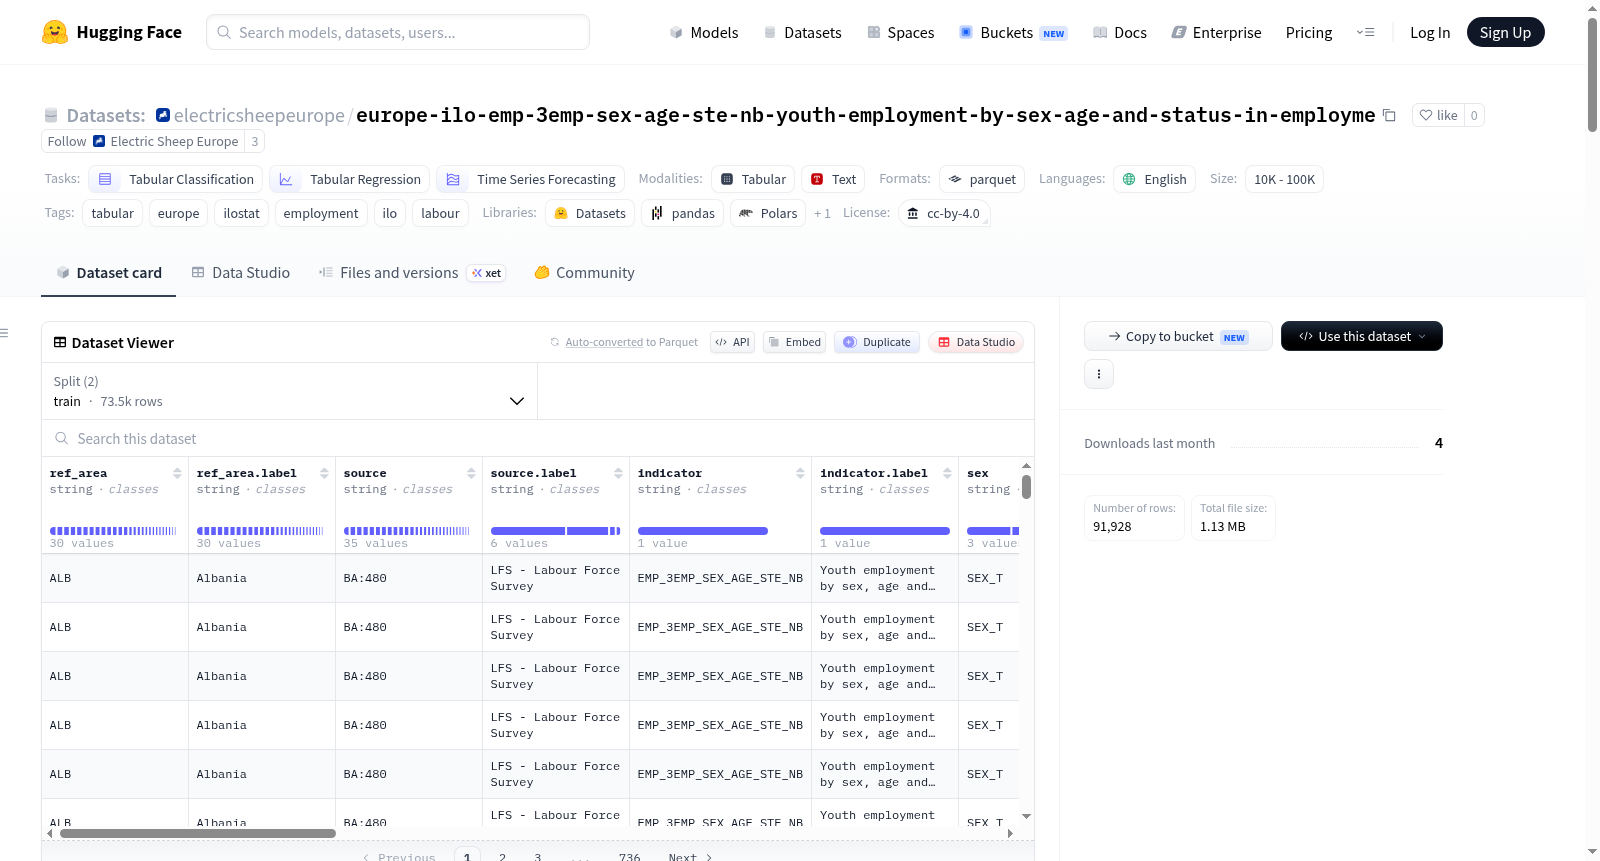Viewport: 1600px width, 861px height.
Task: Switch to the Dataset card tab
Action: pos(109,273)
